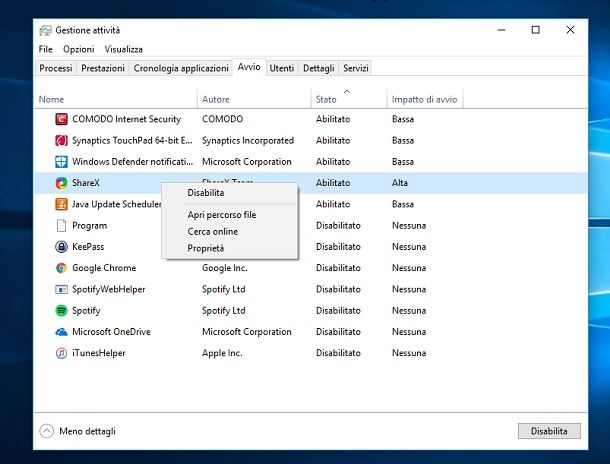
Task: Click the blank Program file icon
Action: [x=61, y=226]
